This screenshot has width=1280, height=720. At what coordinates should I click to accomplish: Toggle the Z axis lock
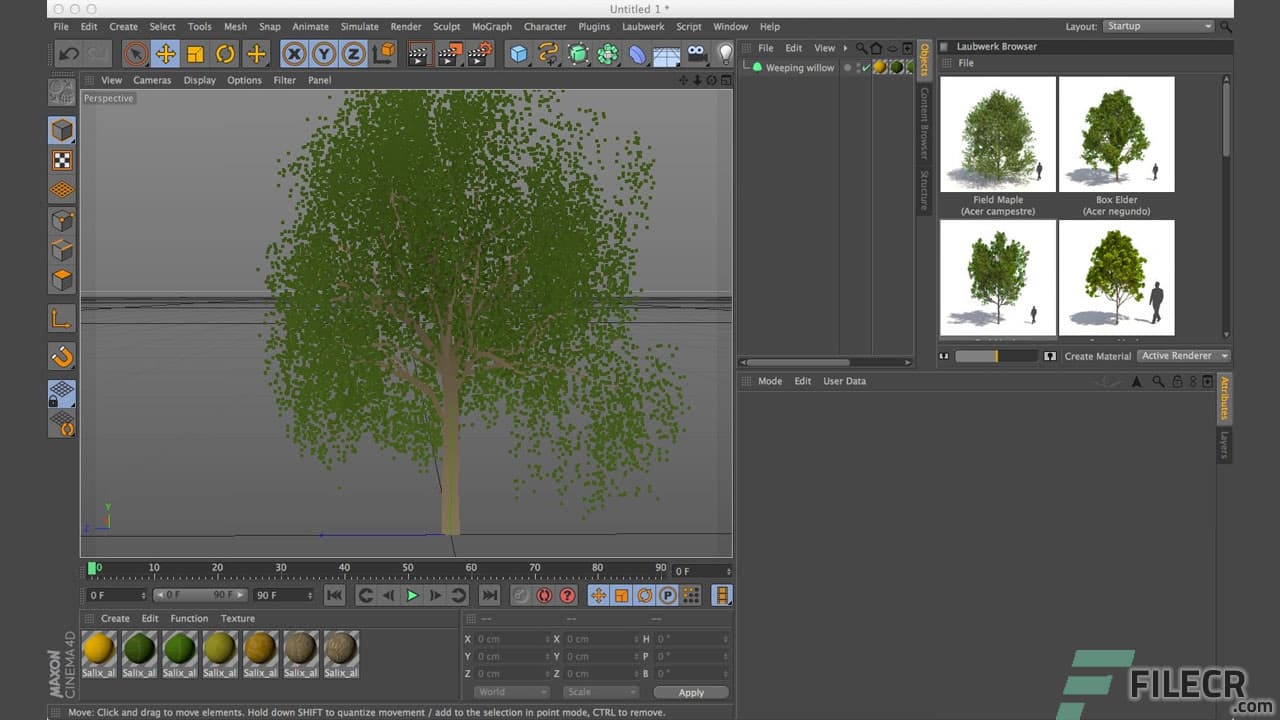(x=351, y=54)
